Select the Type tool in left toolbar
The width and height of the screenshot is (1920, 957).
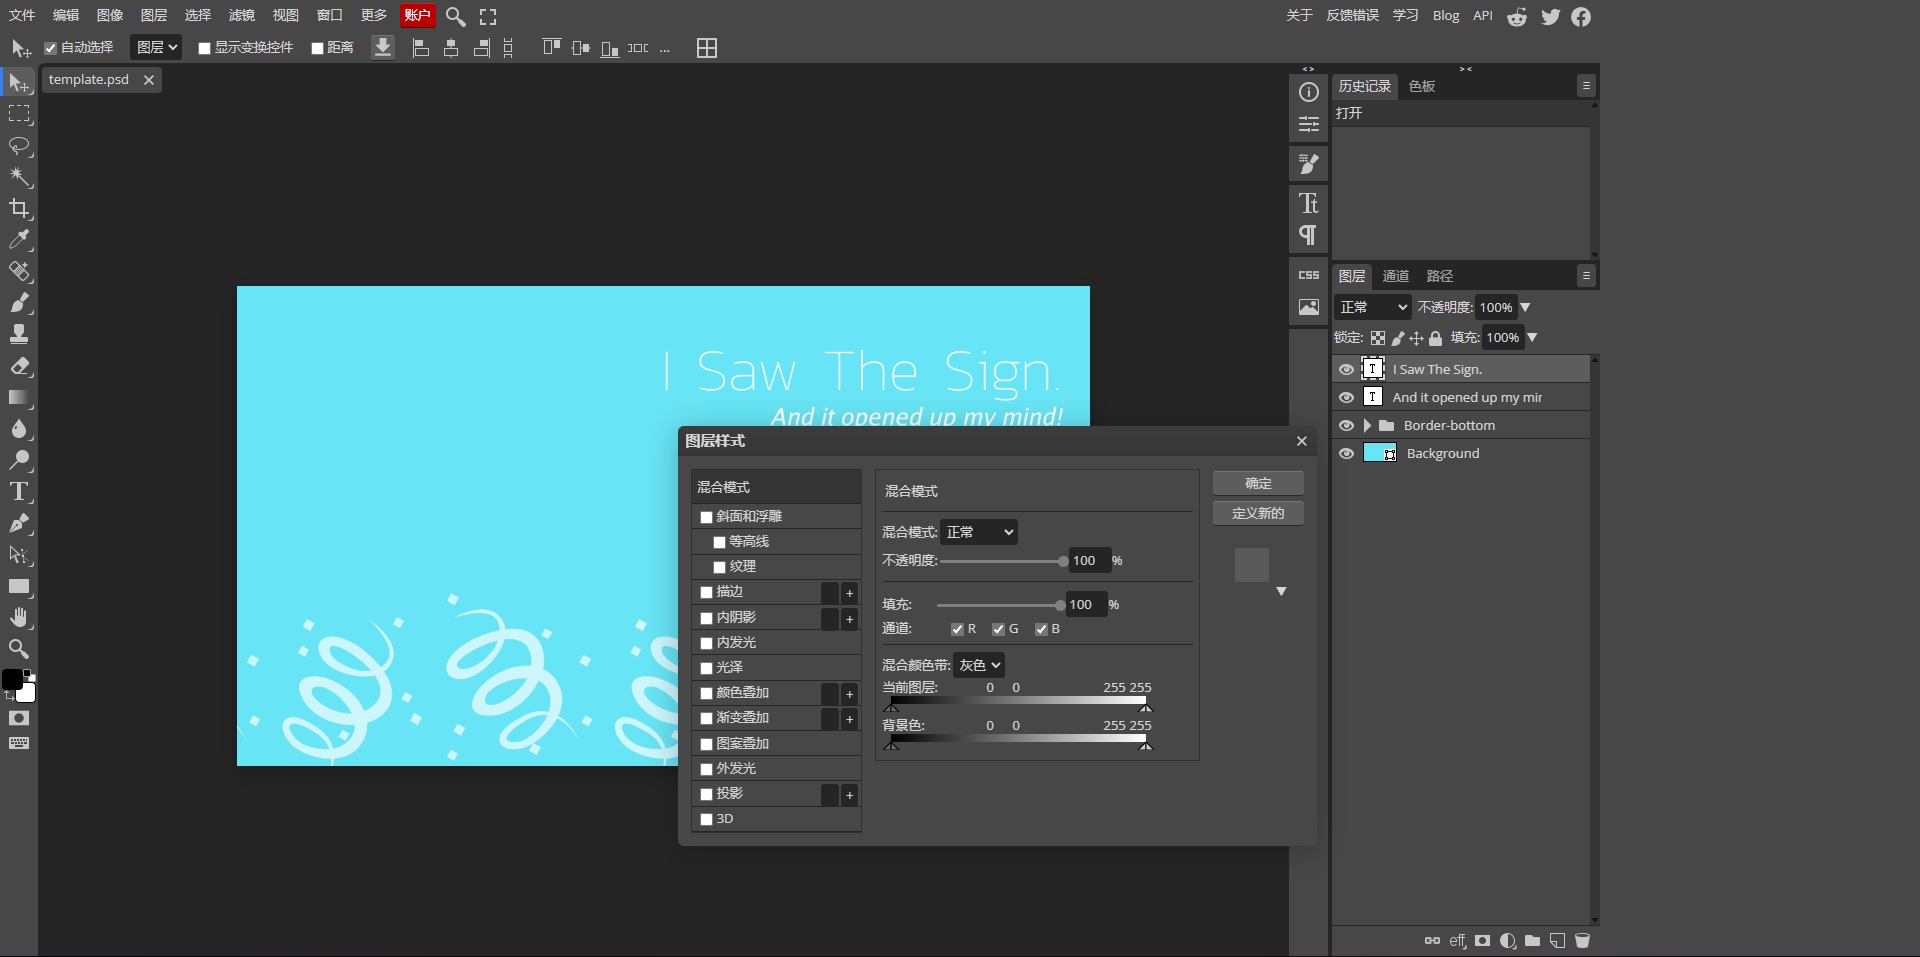pos(19,491)
